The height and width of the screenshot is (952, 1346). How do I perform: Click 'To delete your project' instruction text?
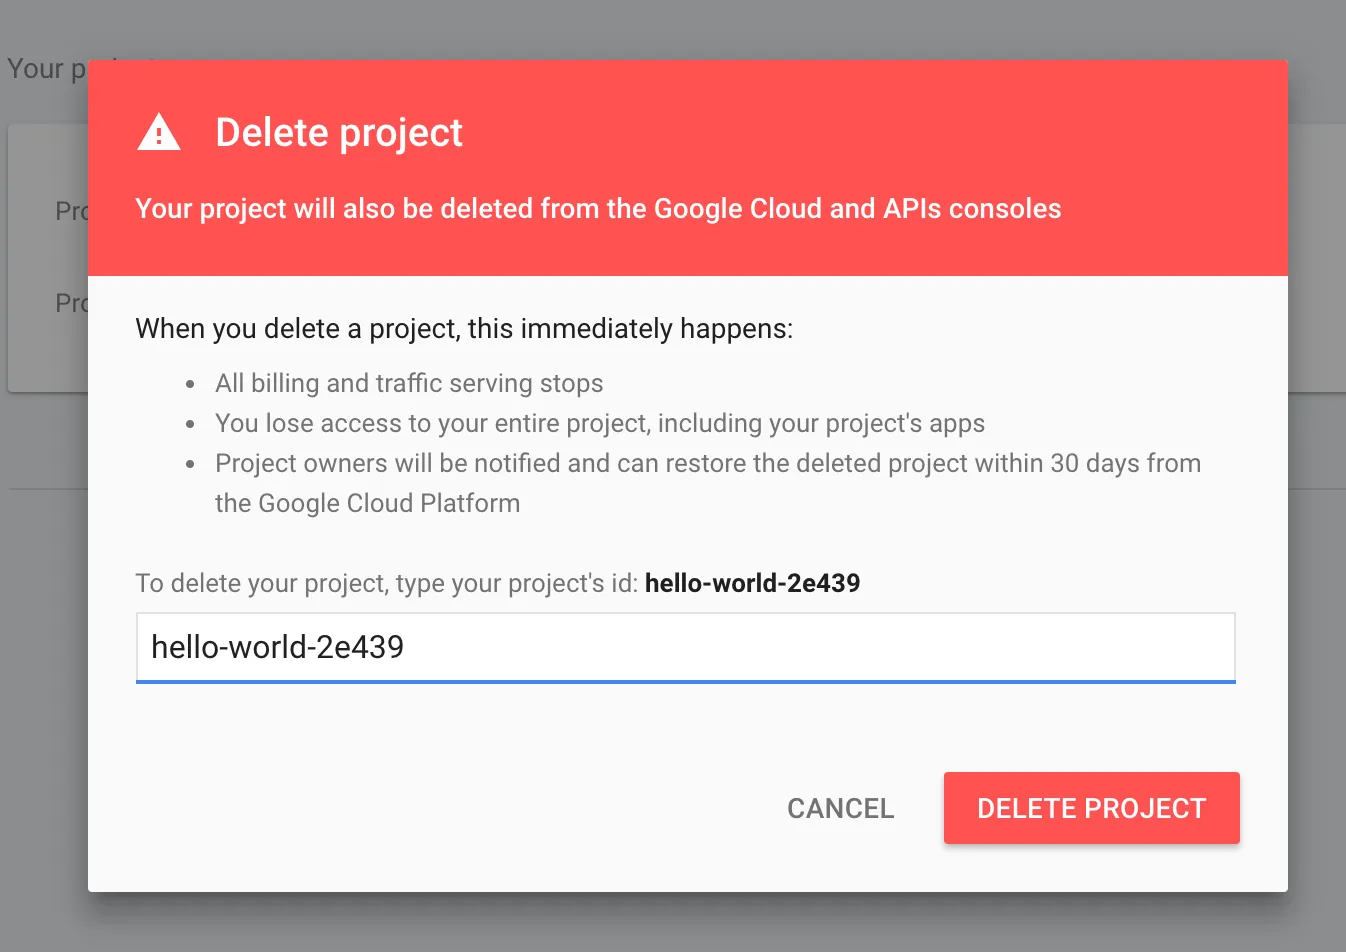pyautogui.click(x=387, y=583)
